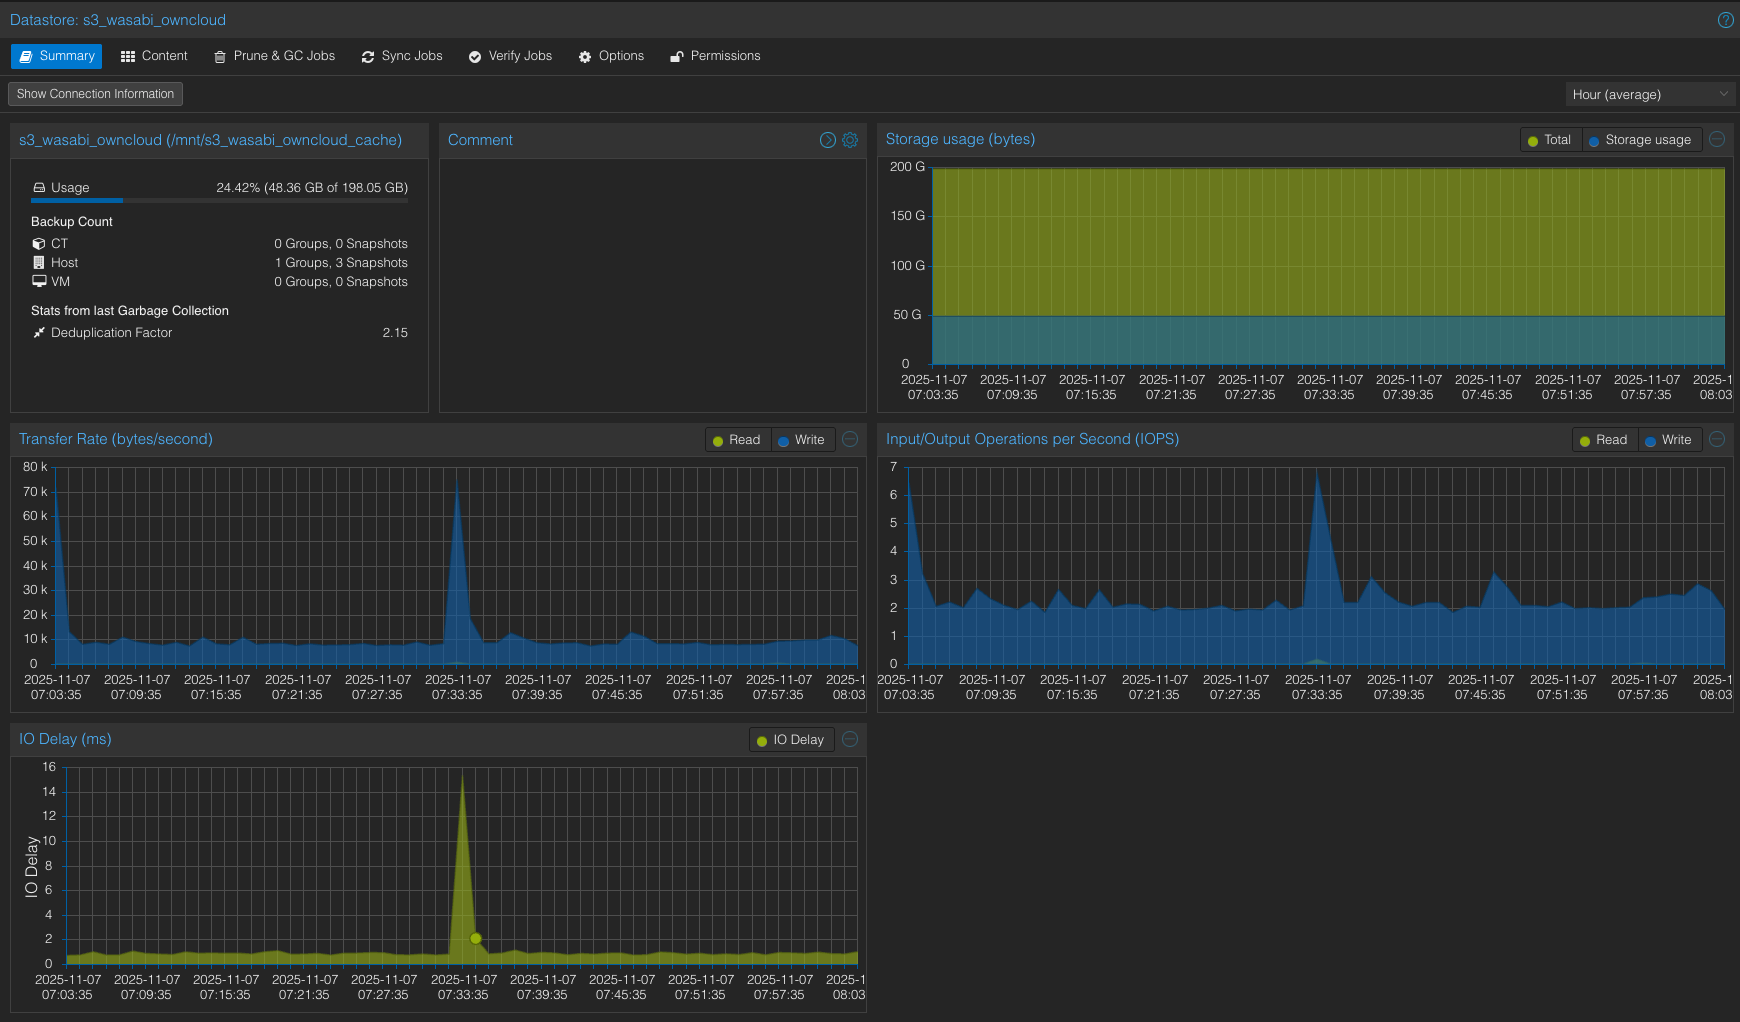The height and width of the screenshot is (1022, 1740).
Task: Toggle the Read series in the IOPS chart
Action: tap(1603, 440)
